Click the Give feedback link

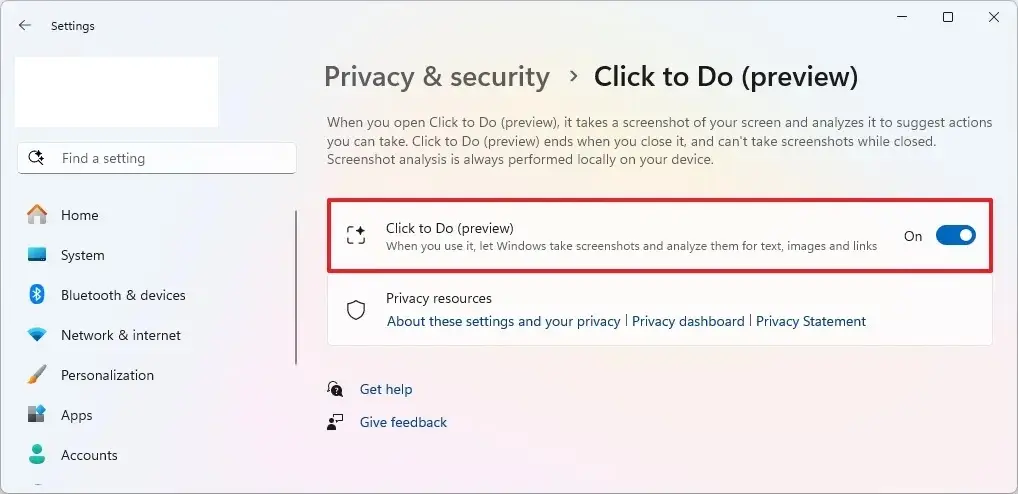click(403, 422)
